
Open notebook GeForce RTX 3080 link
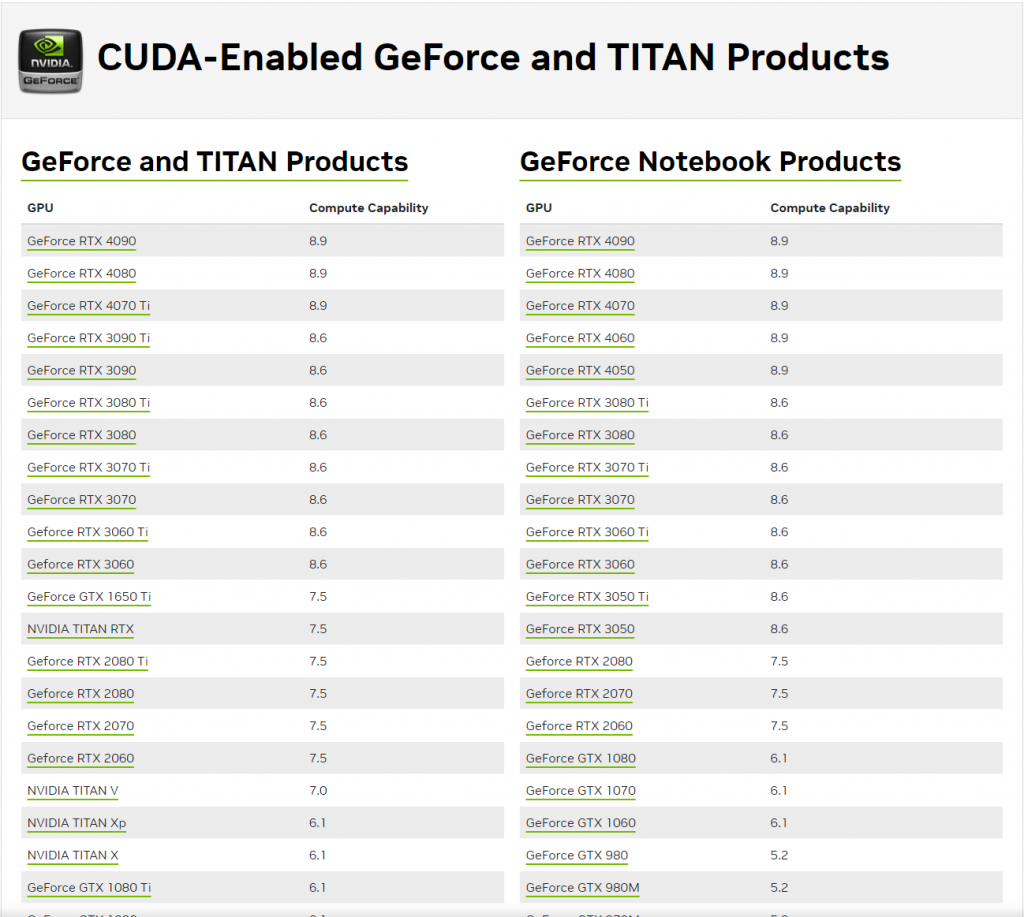pyautogui.click(x=580, y=435)
